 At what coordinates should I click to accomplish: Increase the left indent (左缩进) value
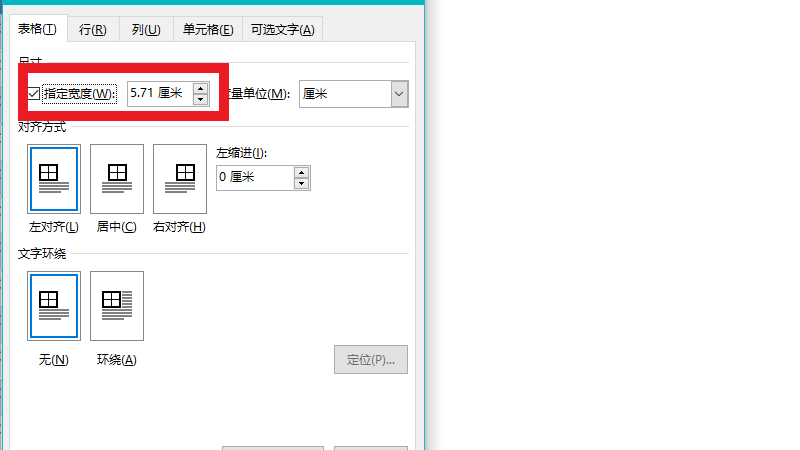(302, 172)
